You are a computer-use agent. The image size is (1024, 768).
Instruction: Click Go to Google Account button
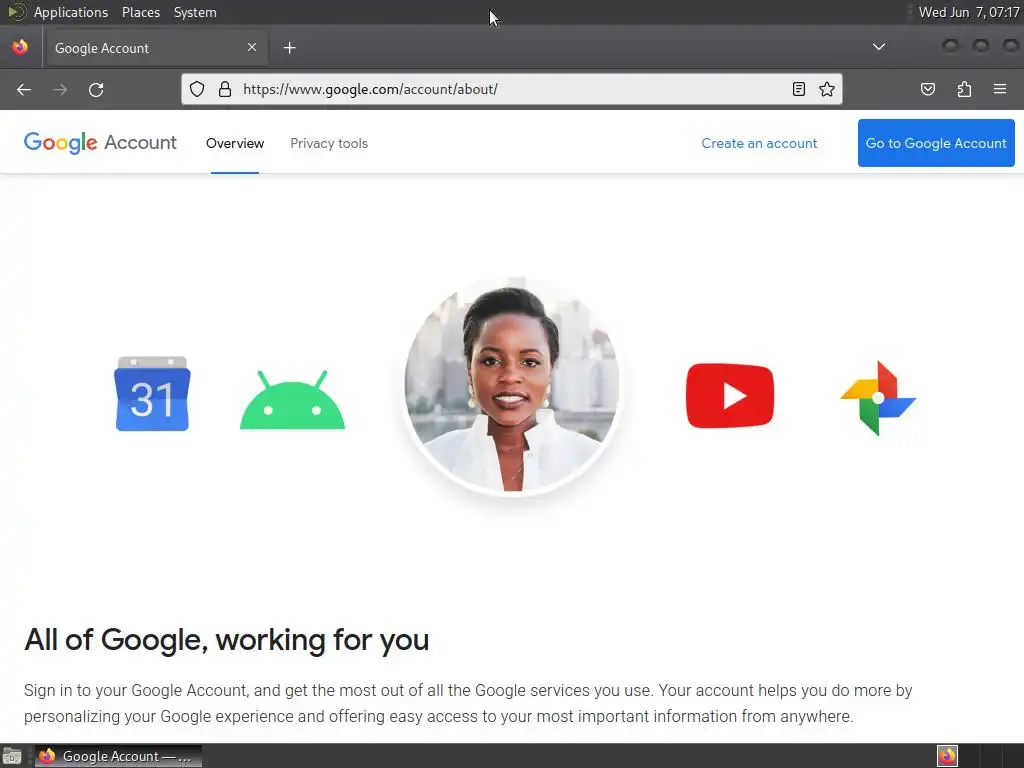coord(936,143)
